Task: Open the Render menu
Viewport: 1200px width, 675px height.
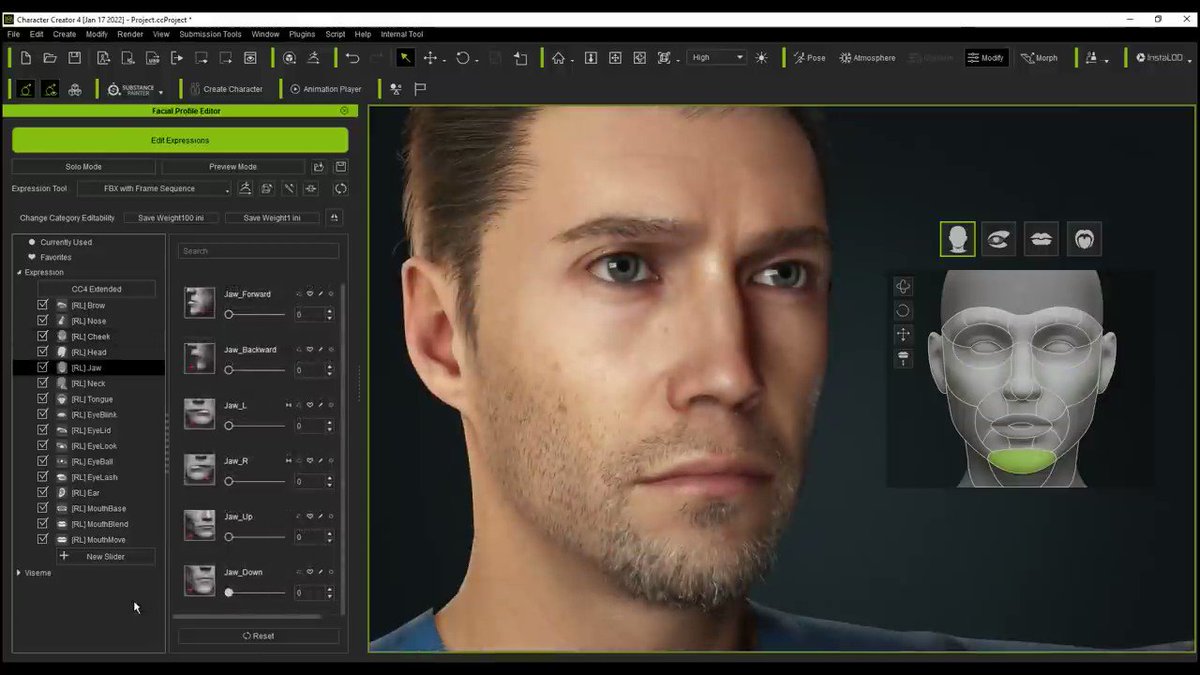Action: click(130, 34)
